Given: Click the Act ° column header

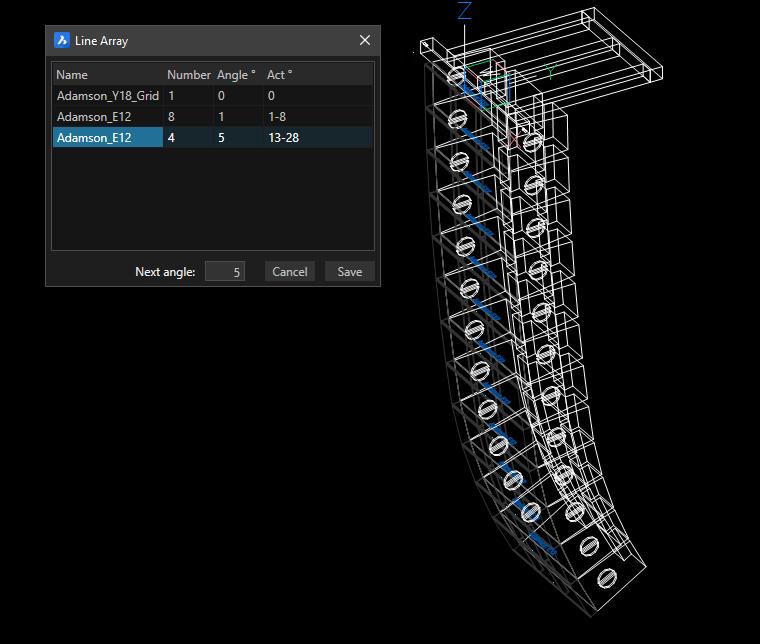Looking at the screenshot, I should 280,75.
